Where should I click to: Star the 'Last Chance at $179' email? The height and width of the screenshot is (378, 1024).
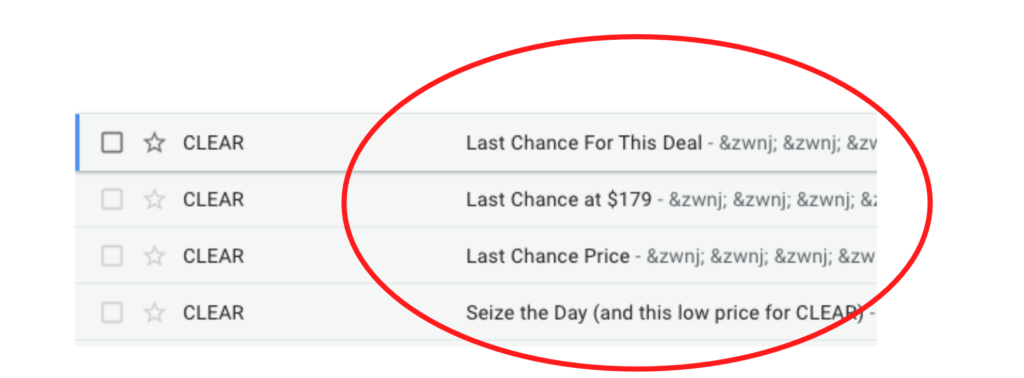pos(154,199)
